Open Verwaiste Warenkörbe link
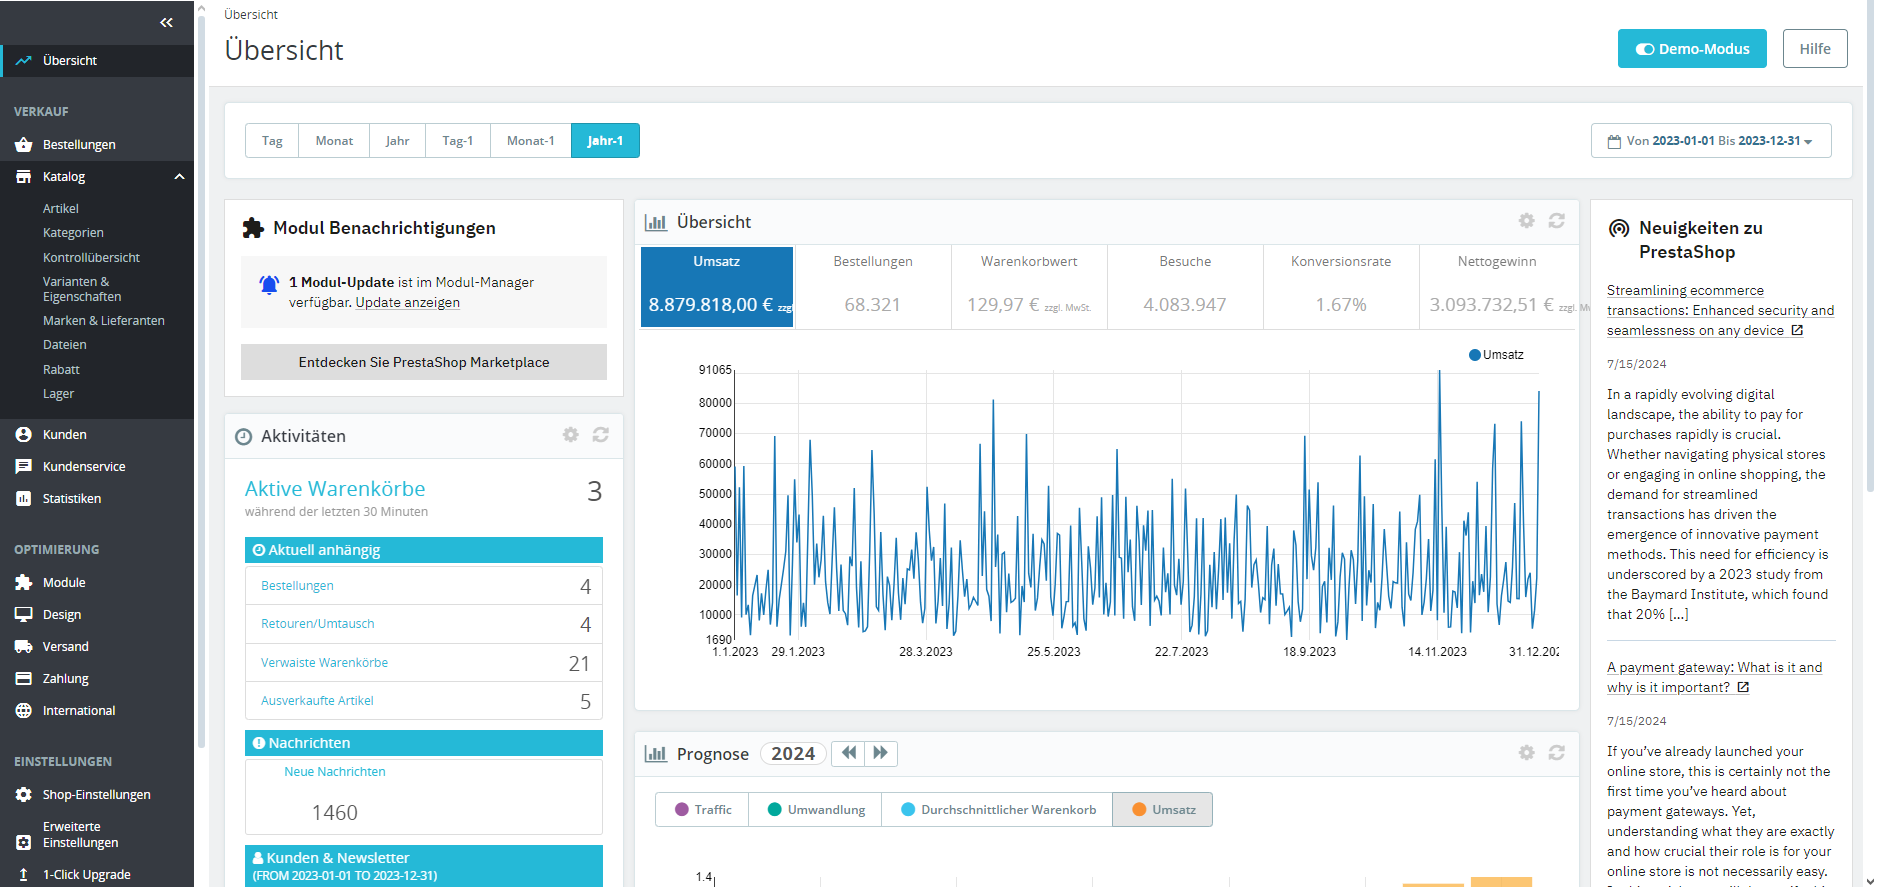Viewport: 1878px width, 887px height. (324, 663)
